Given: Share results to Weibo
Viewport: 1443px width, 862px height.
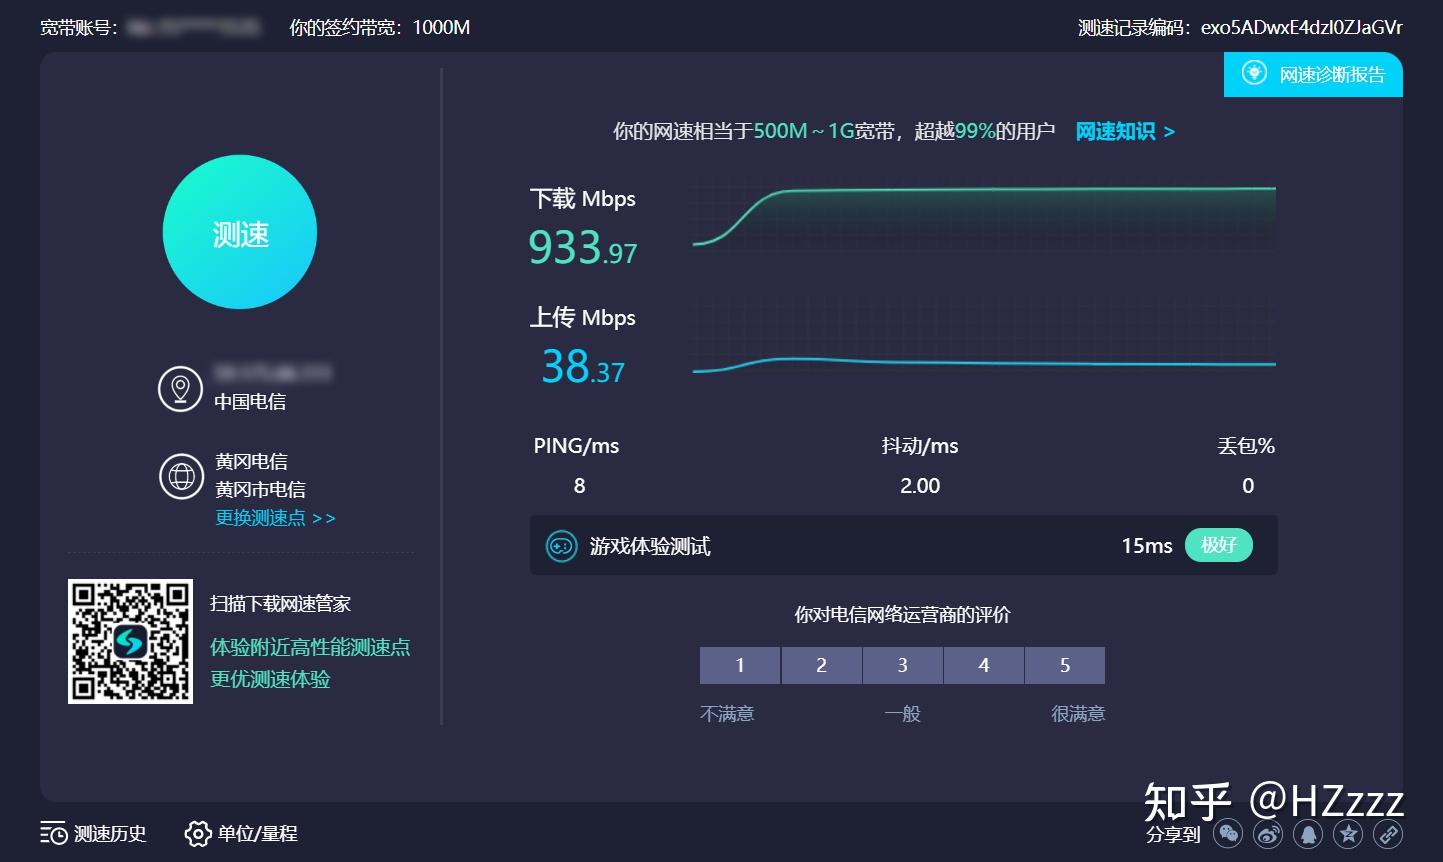Looking at the screenshot, I should click(x=1268, y=833).
